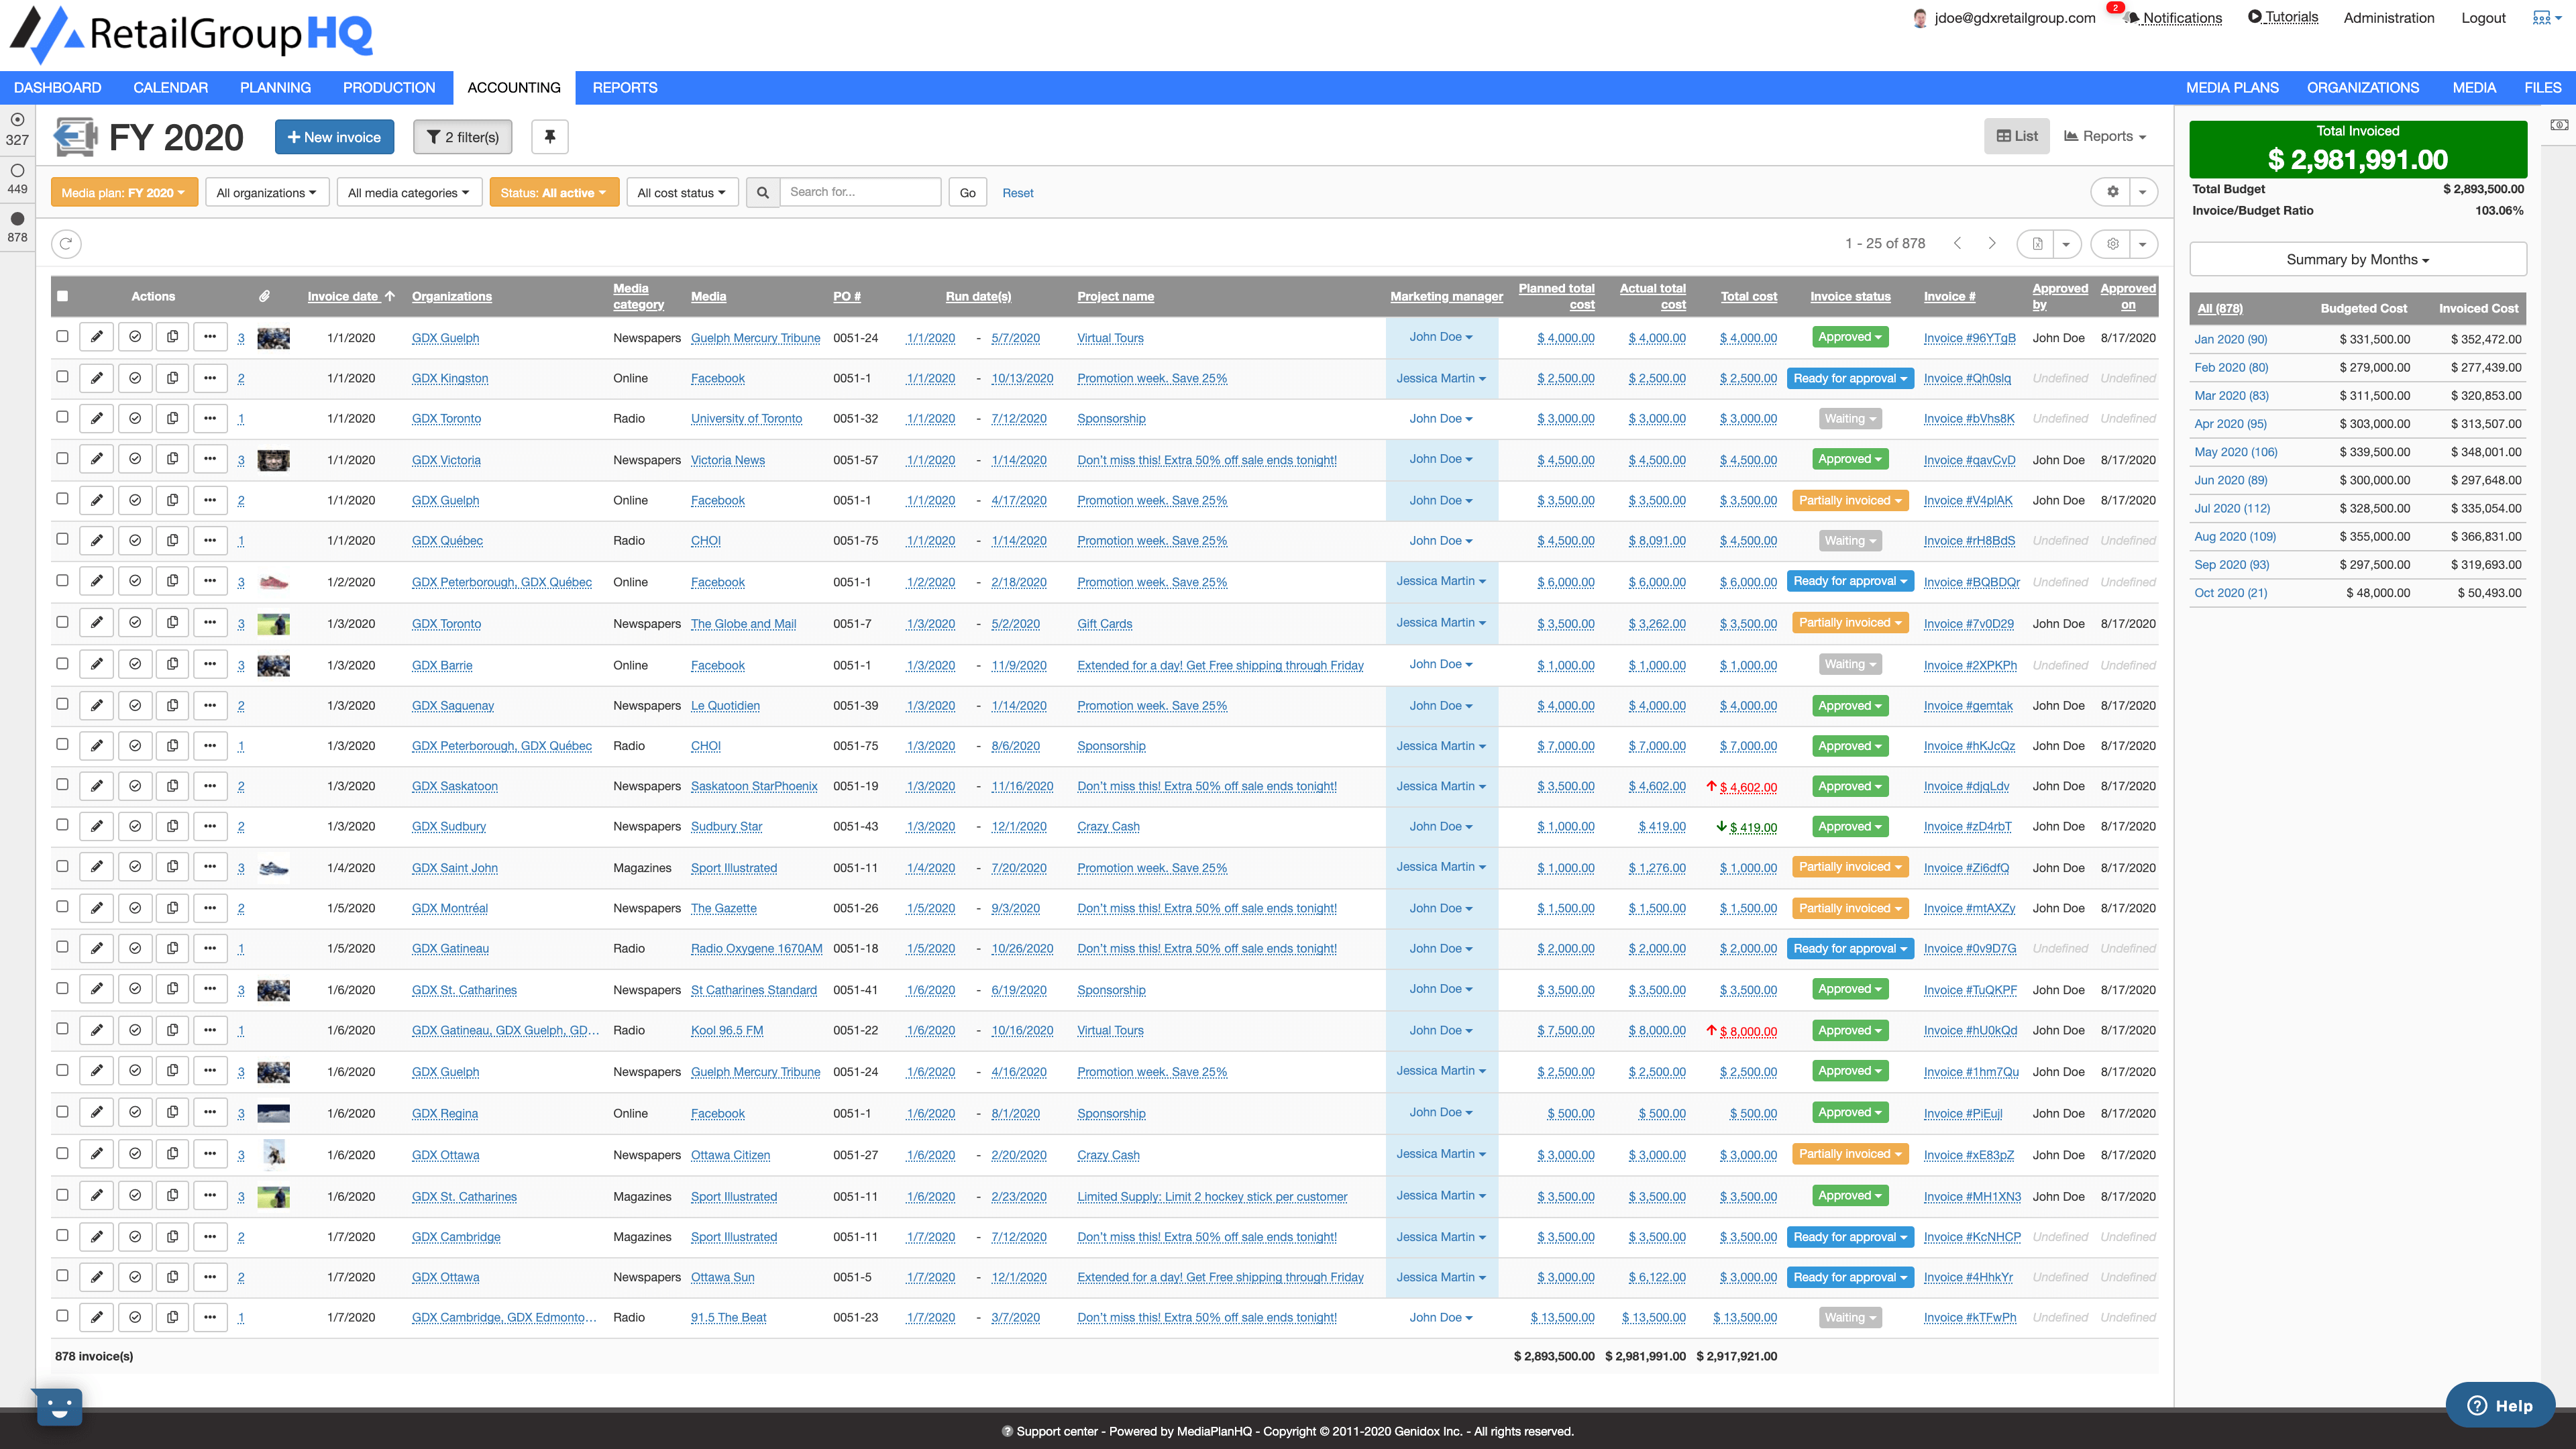Click the New invoice button
This screenshot has height=1449, width=2576.
(x=334, y=137)
